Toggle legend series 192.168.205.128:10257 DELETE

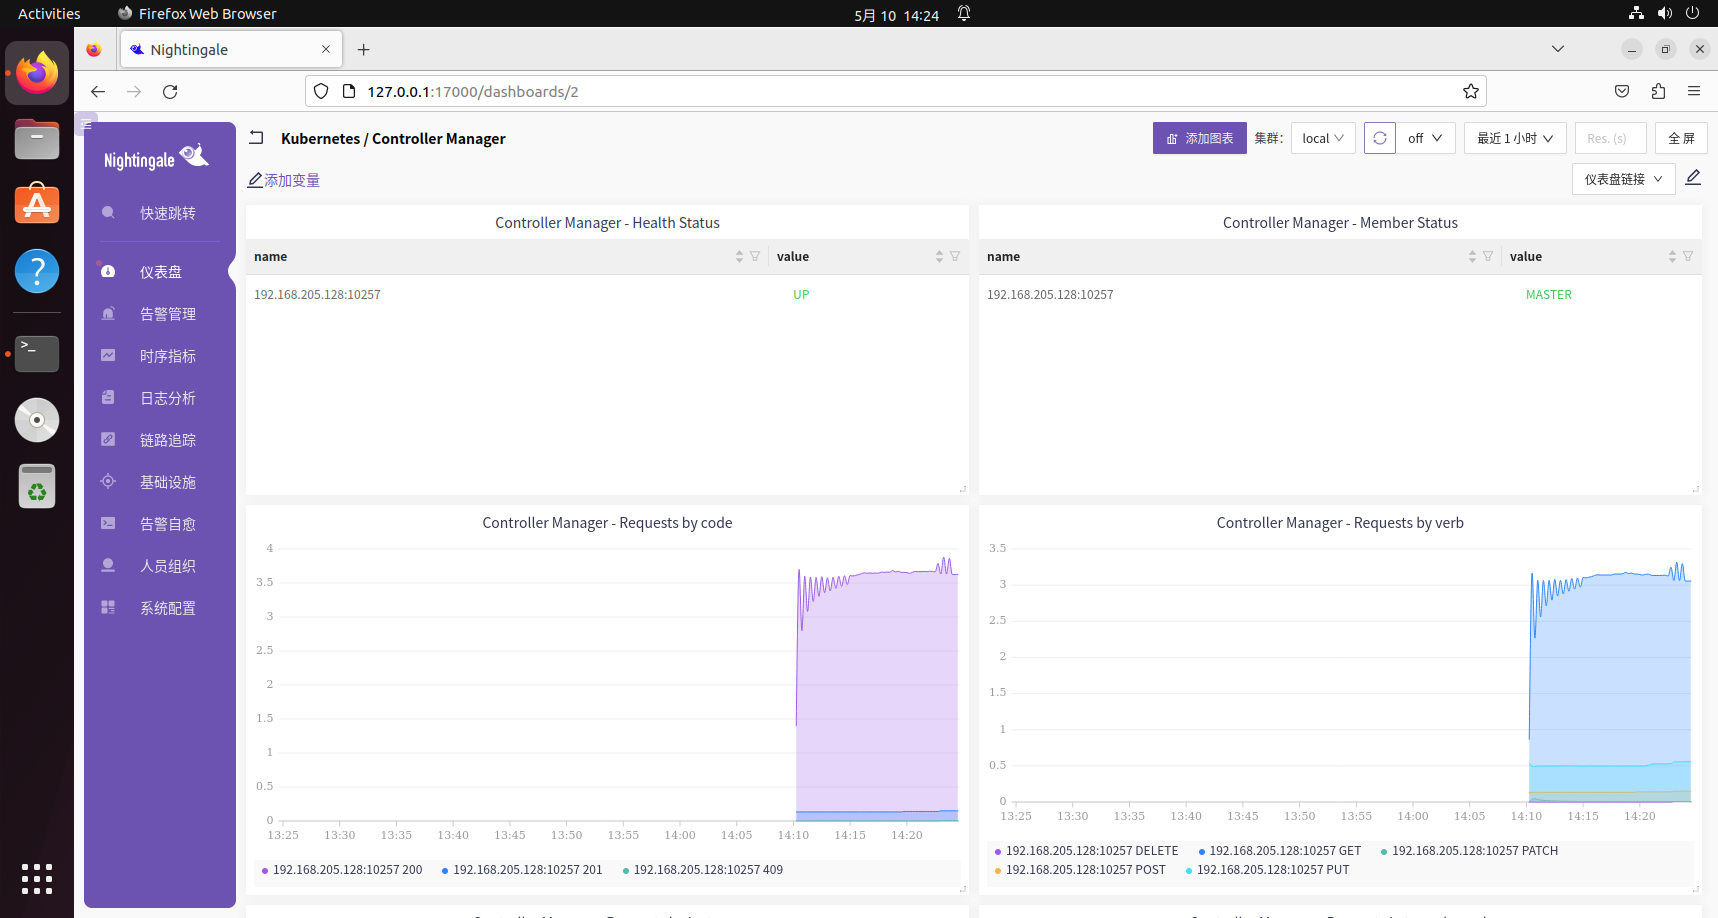coord(1087,851)
